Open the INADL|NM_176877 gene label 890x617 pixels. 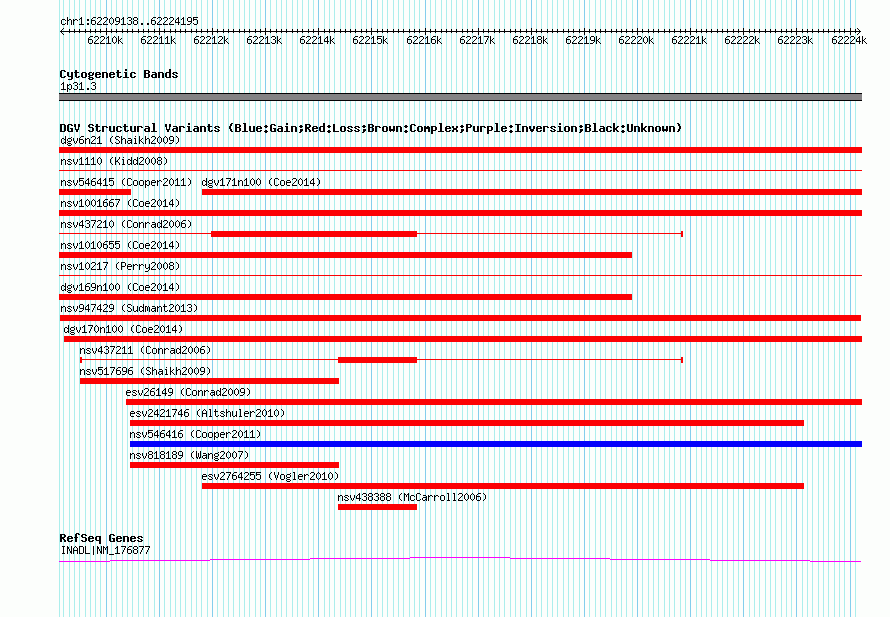tap(105, 550)
